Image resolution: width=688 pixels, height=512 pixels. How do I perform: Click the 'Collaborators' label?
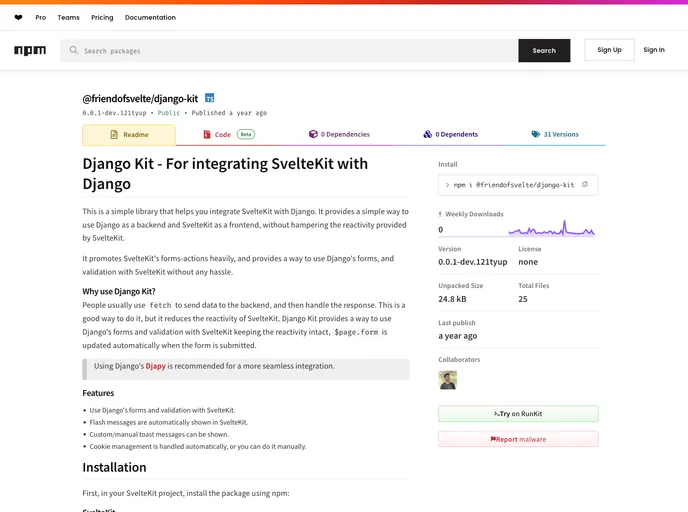click(459, 359)
